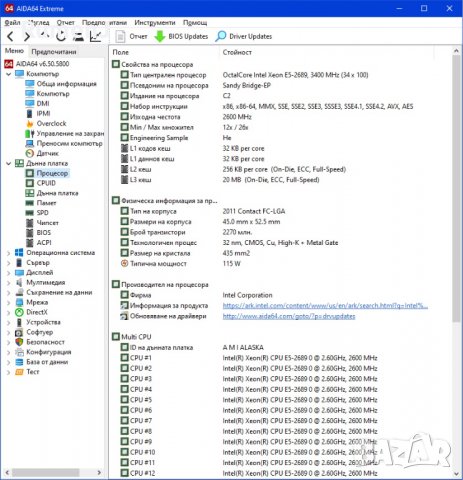Click the Софтуер icon
Screen dimensions: 463x480
19,332
